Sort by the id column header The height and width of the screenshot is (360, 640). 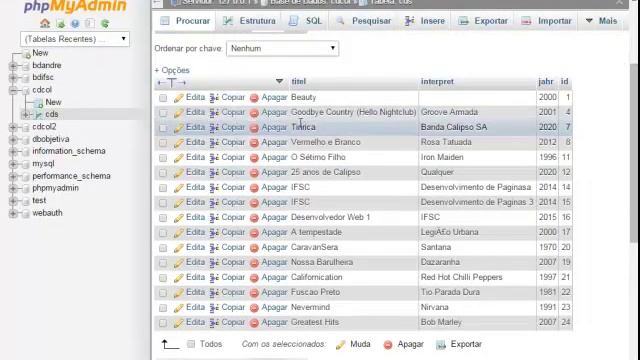pyautogui.click(x=564, y=82)
